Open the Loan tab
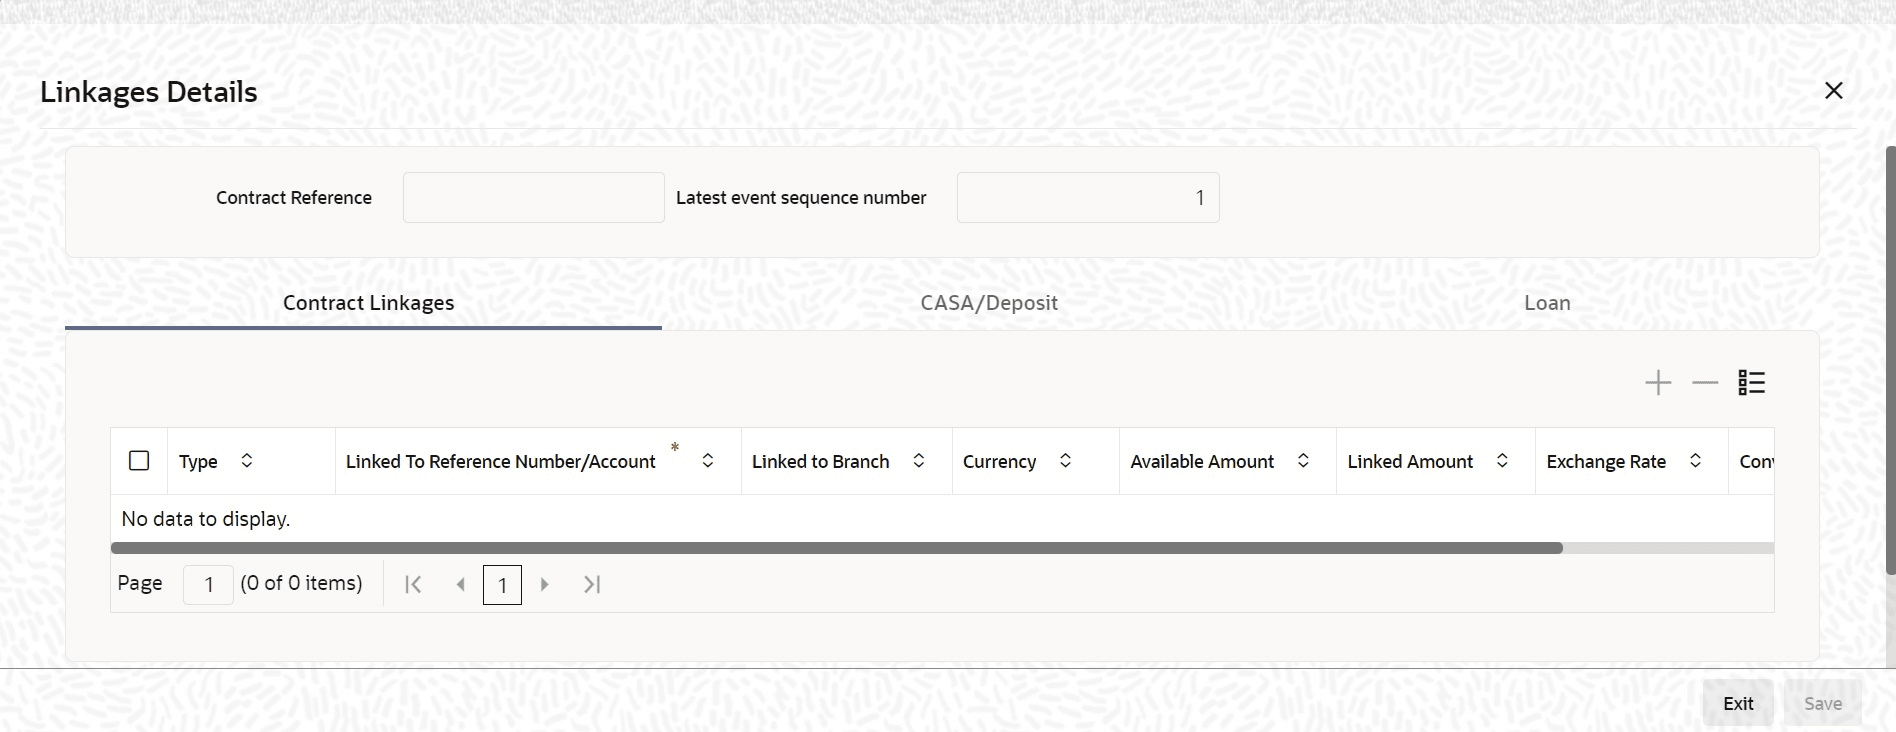This screenshot has height=732, width=1896. click(1547, 303)
